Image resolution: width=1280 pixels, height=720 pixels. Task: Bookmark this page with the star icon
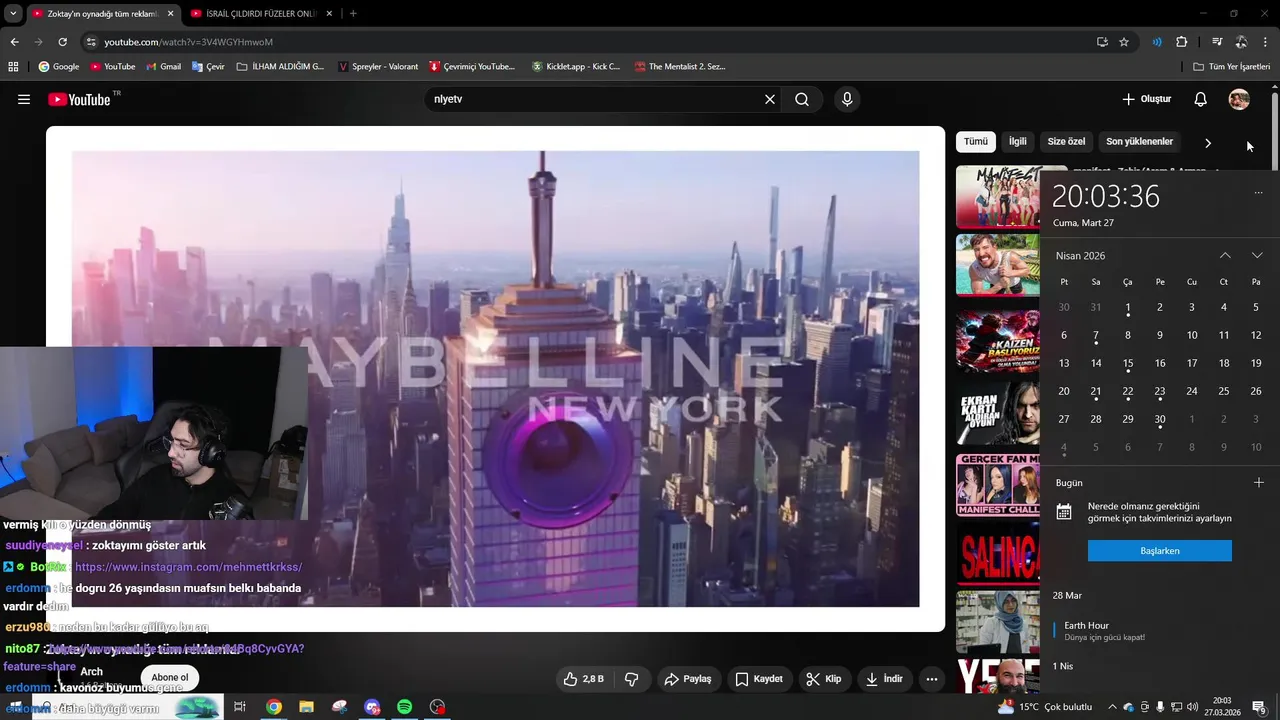coord(1124,42)
